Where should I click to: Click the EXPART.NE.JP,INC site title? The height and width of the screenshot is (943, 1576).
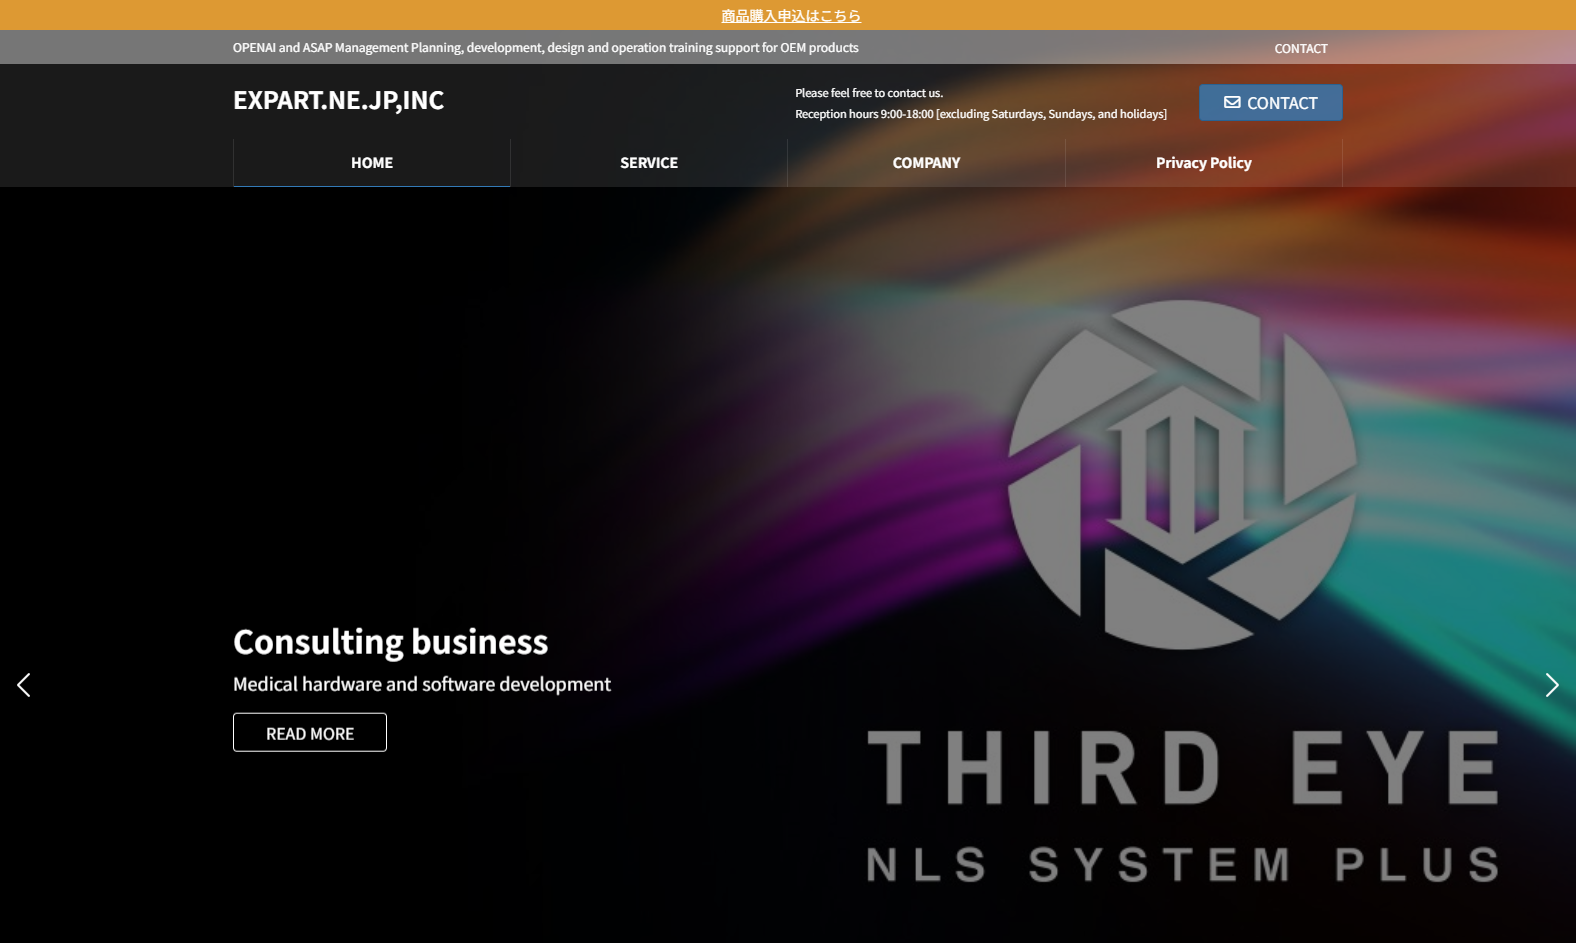[x=338, y=100]
